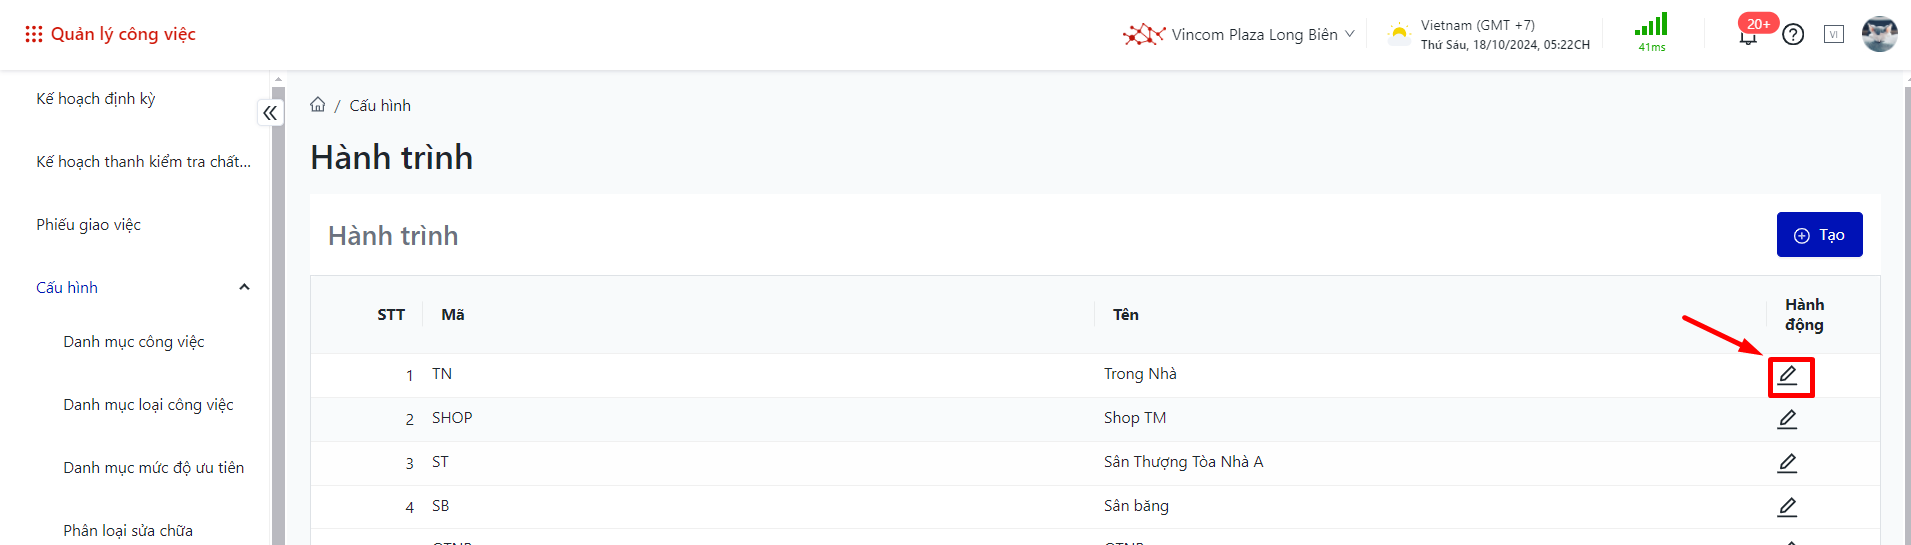
Task: Open Kế hoạch định kỳ menu
Action: 96,99
